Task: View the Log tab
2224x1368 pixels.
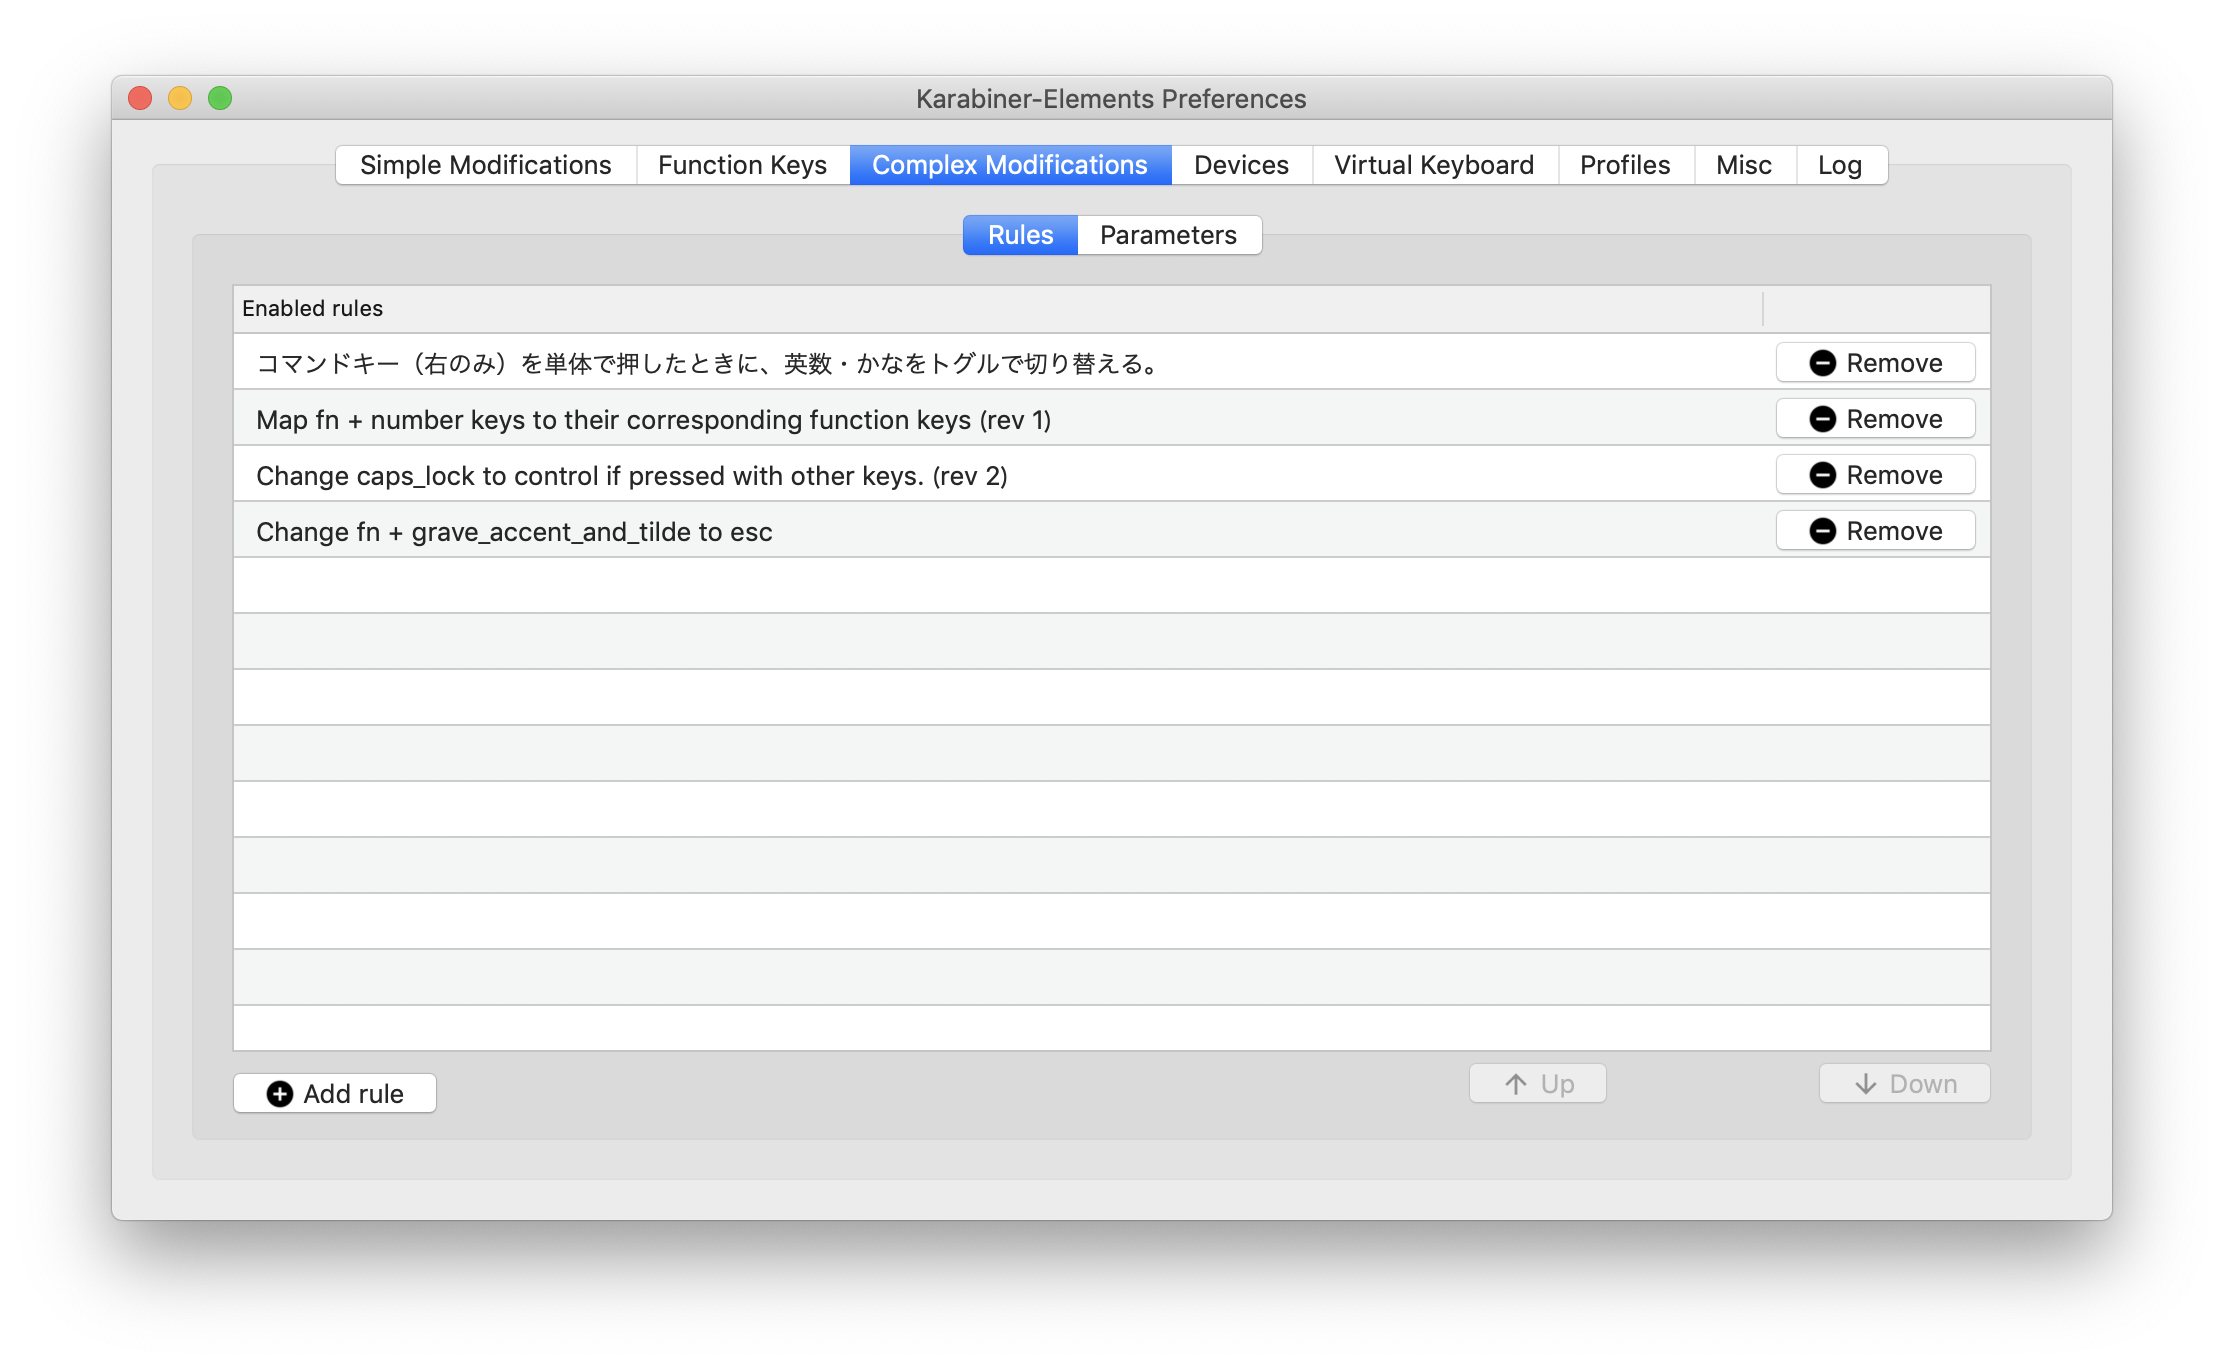Action: pyautogui.click(x=1840, y=165)
